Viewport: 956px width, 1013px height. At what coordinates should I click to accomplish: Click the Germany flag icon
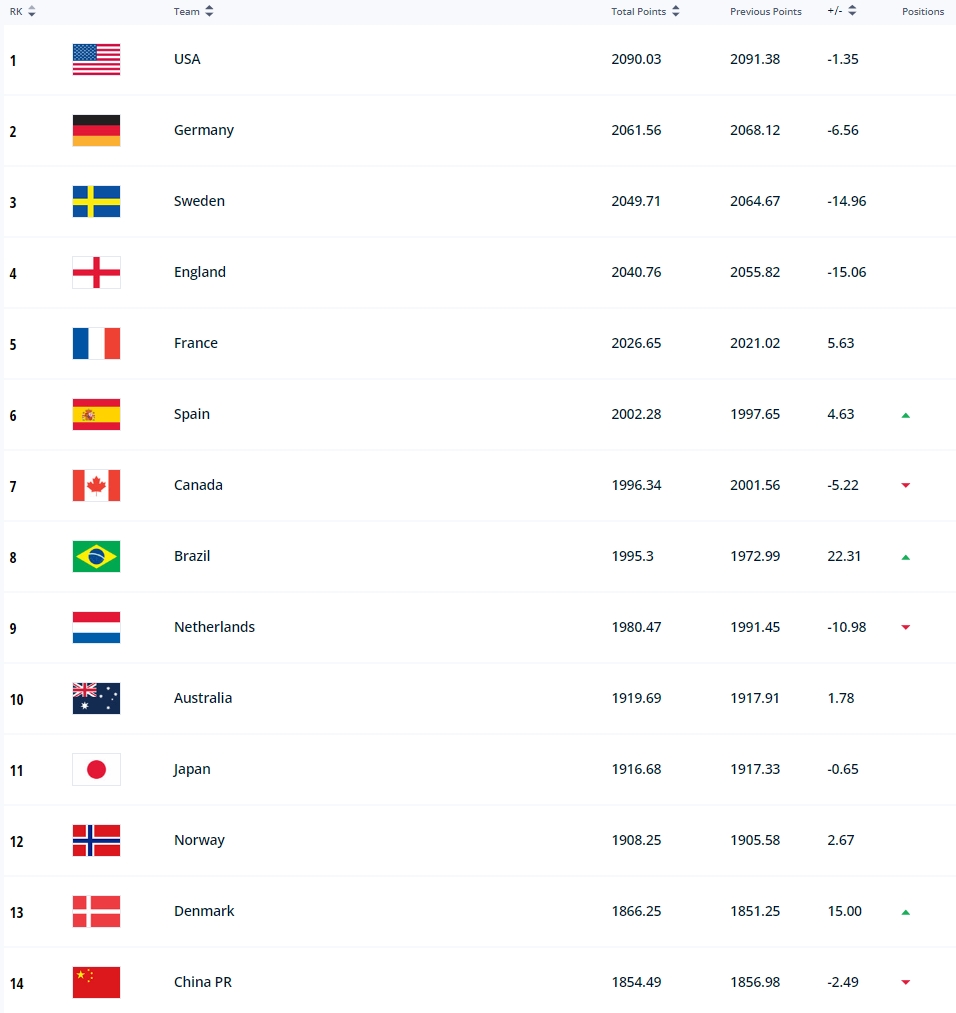click(96, 131)
